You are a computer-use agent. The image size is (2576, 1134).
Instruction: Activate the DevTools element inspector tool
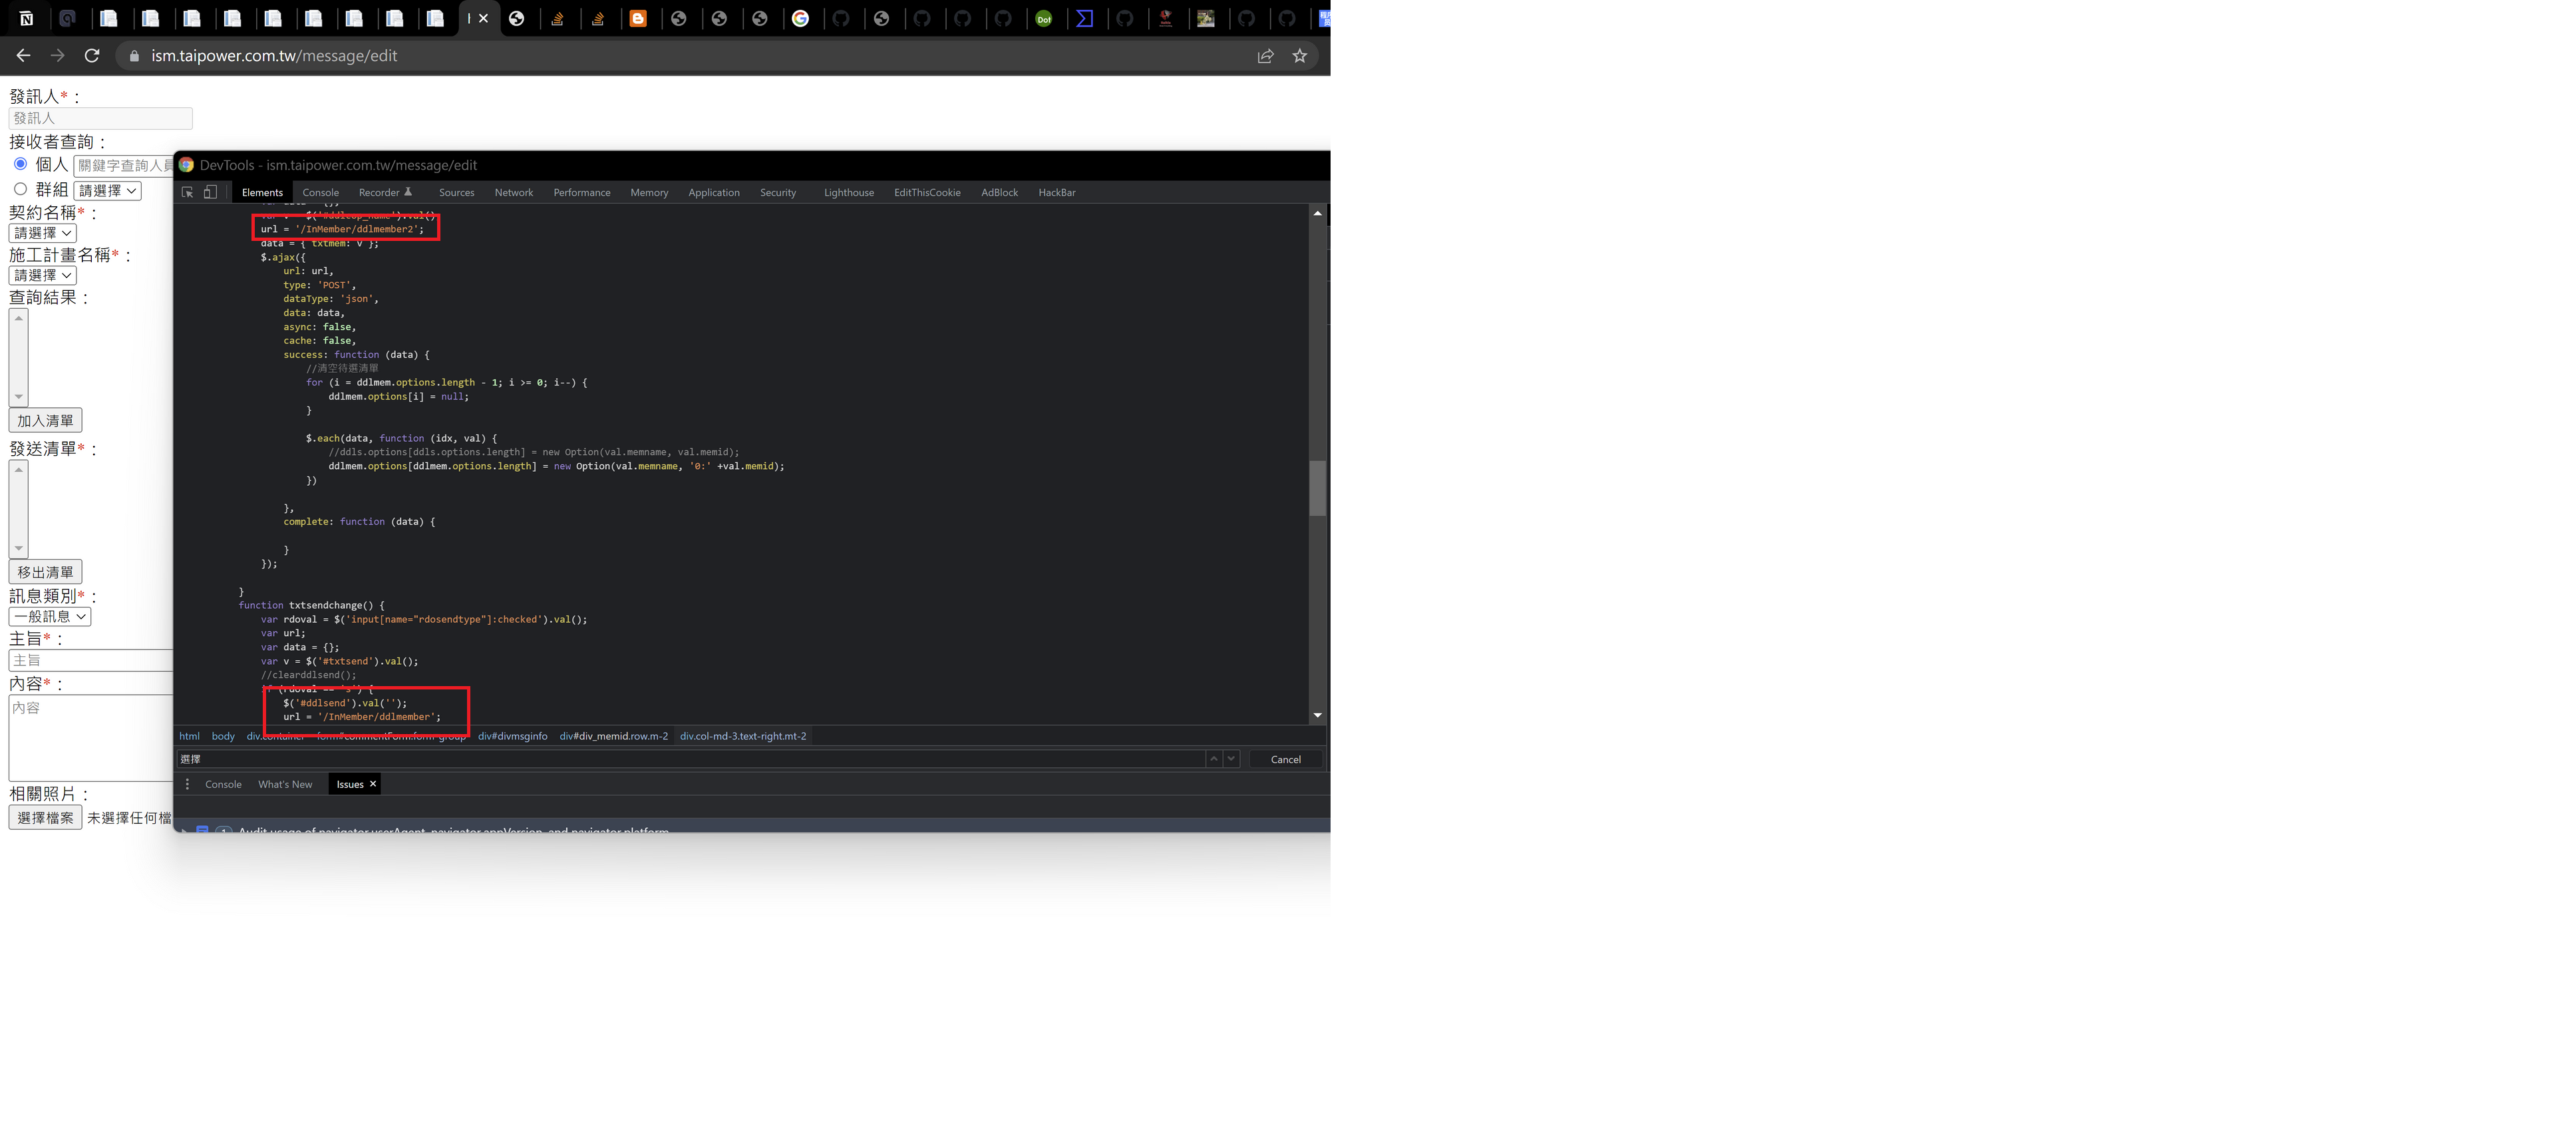tap(187, 192)
